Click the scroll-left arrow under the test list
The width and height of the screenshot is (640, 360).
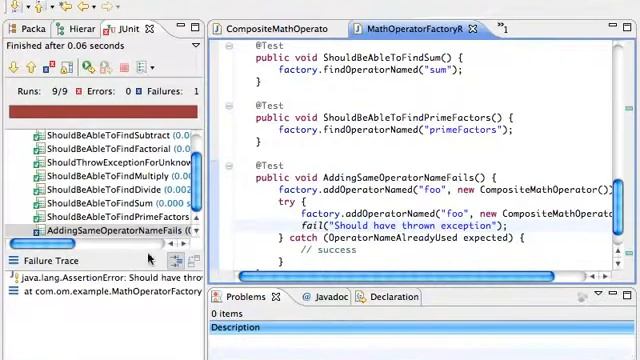[171, 244]
